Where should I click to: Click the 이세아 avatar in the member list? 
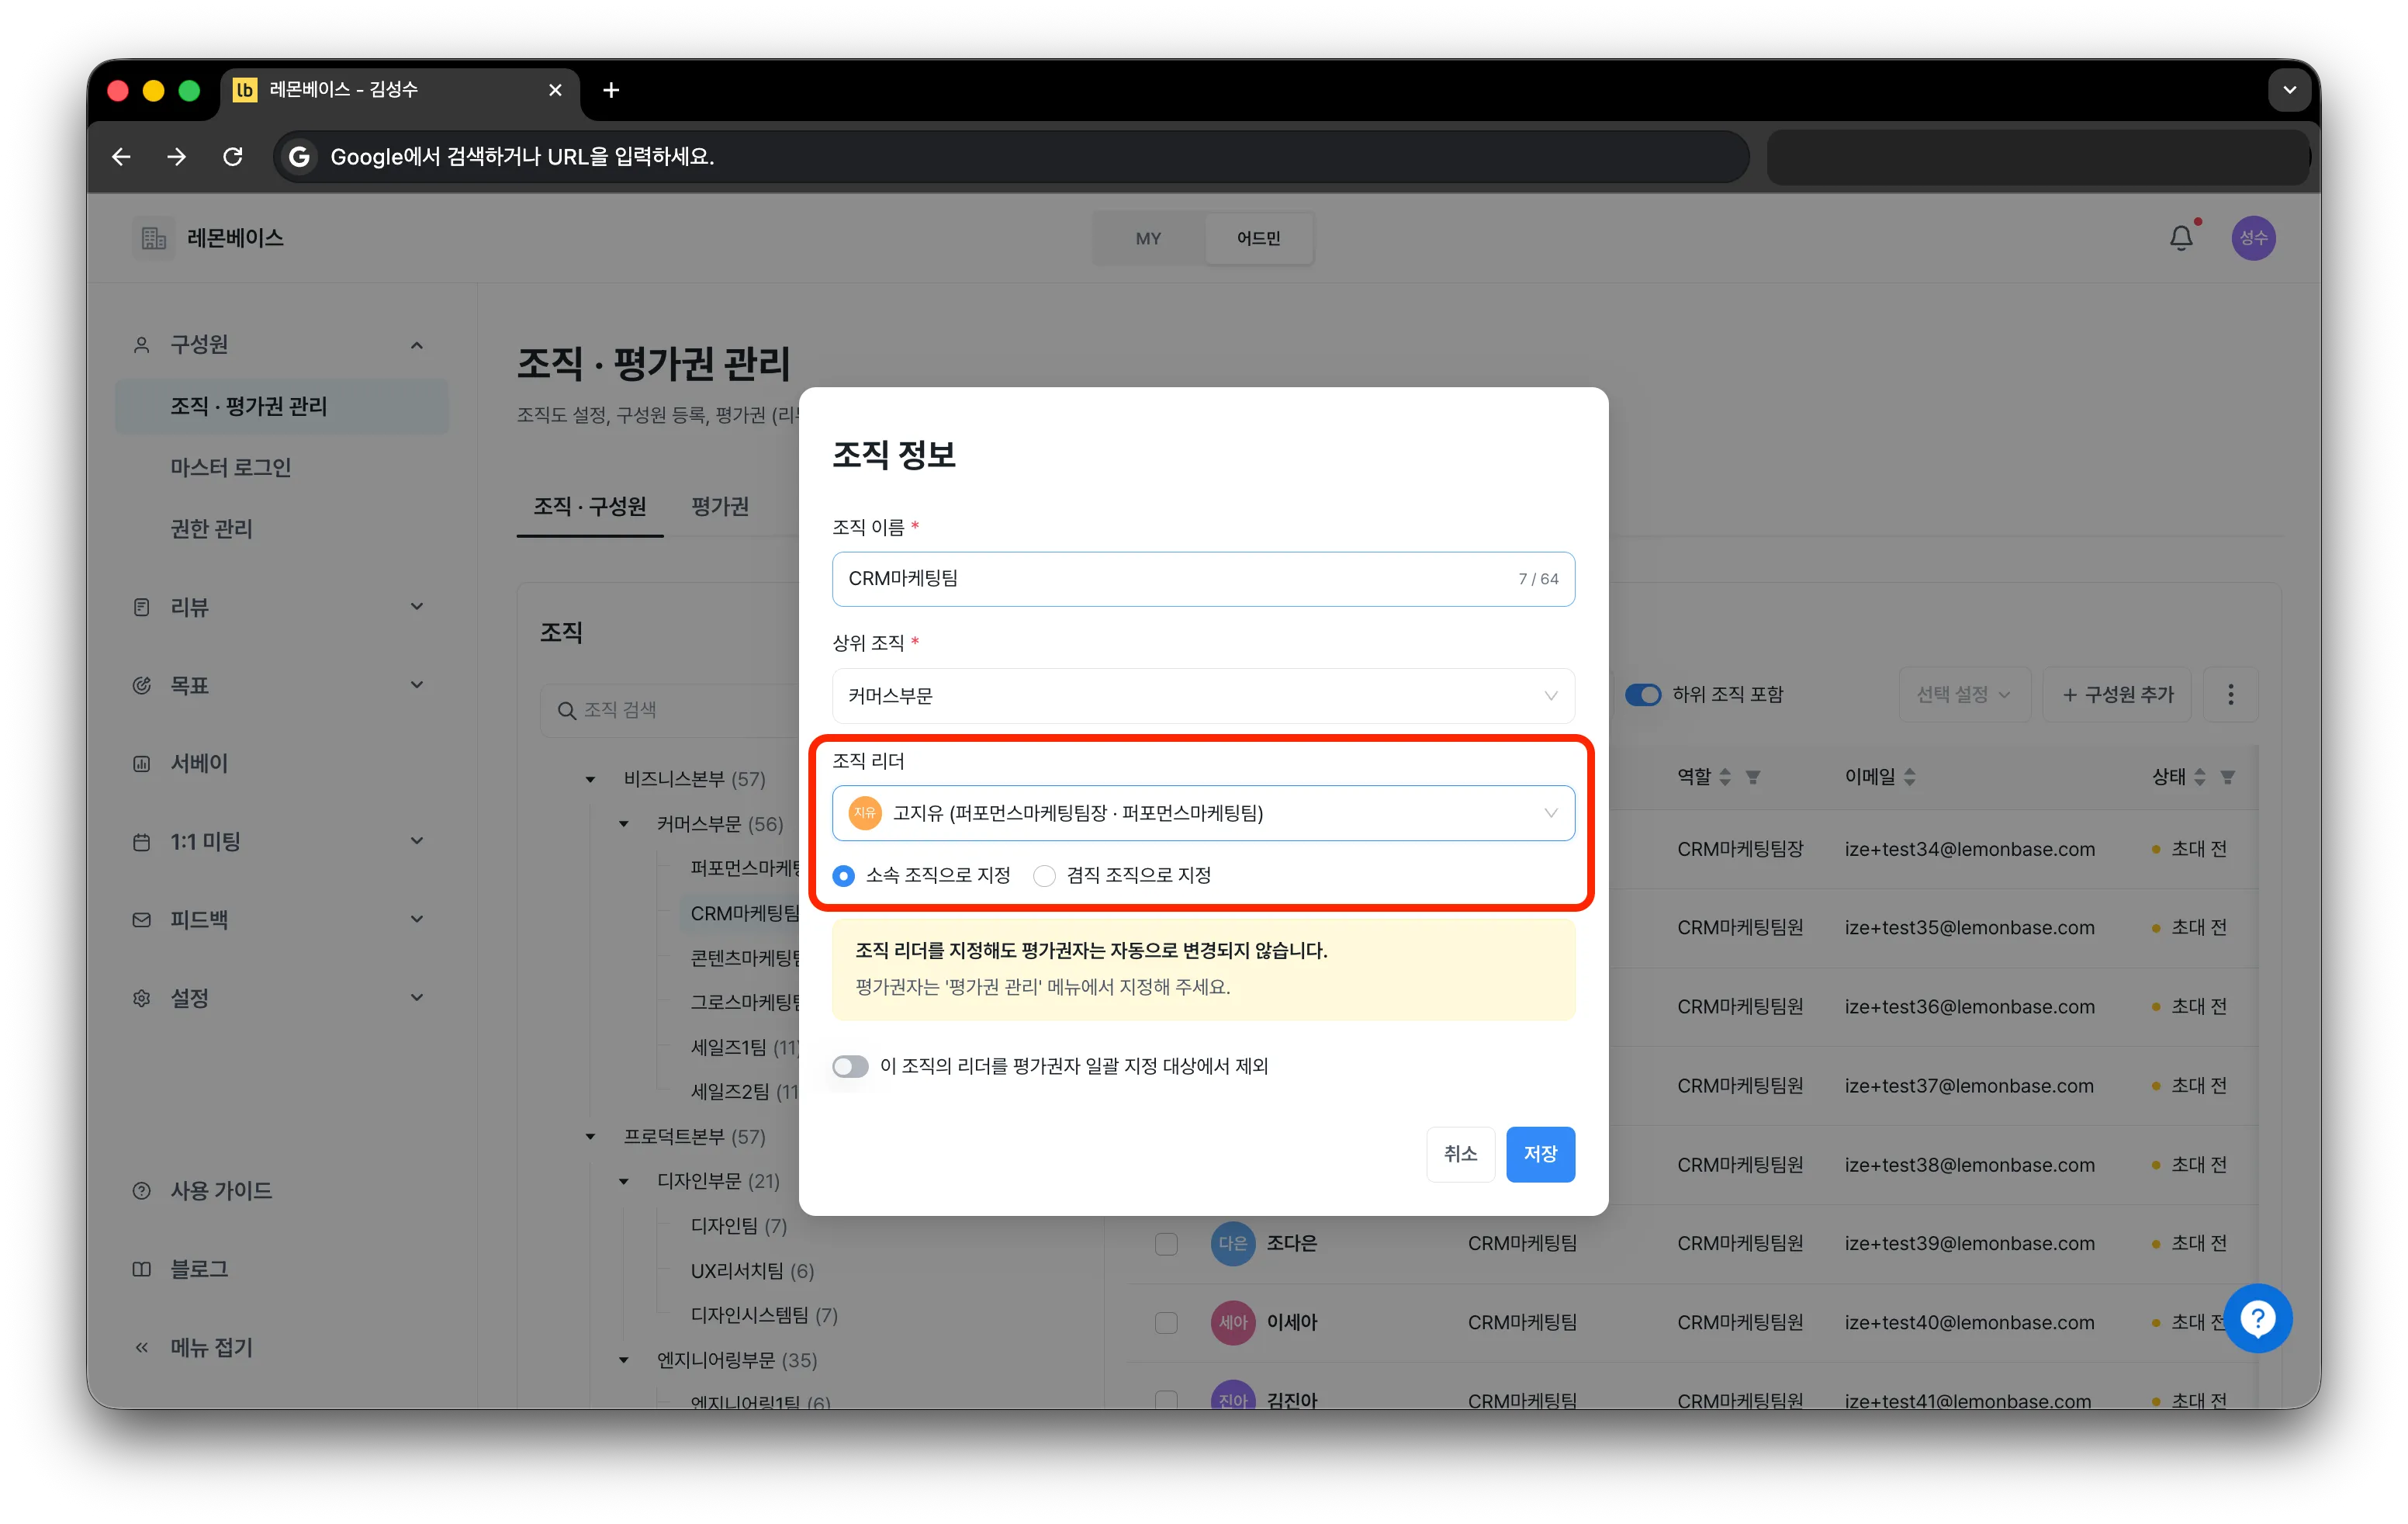1232,1322
